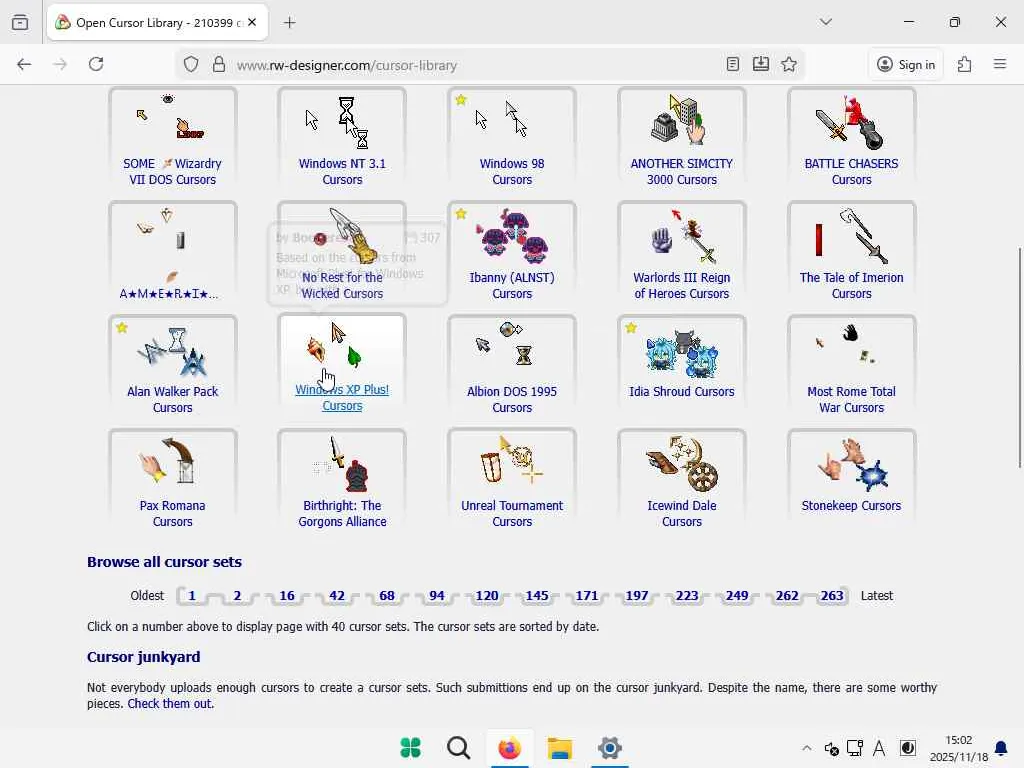Go to cursor sets page 249
Image resolution: width=1024 pixels, height=768 pixels.
[x=737, y=596]
